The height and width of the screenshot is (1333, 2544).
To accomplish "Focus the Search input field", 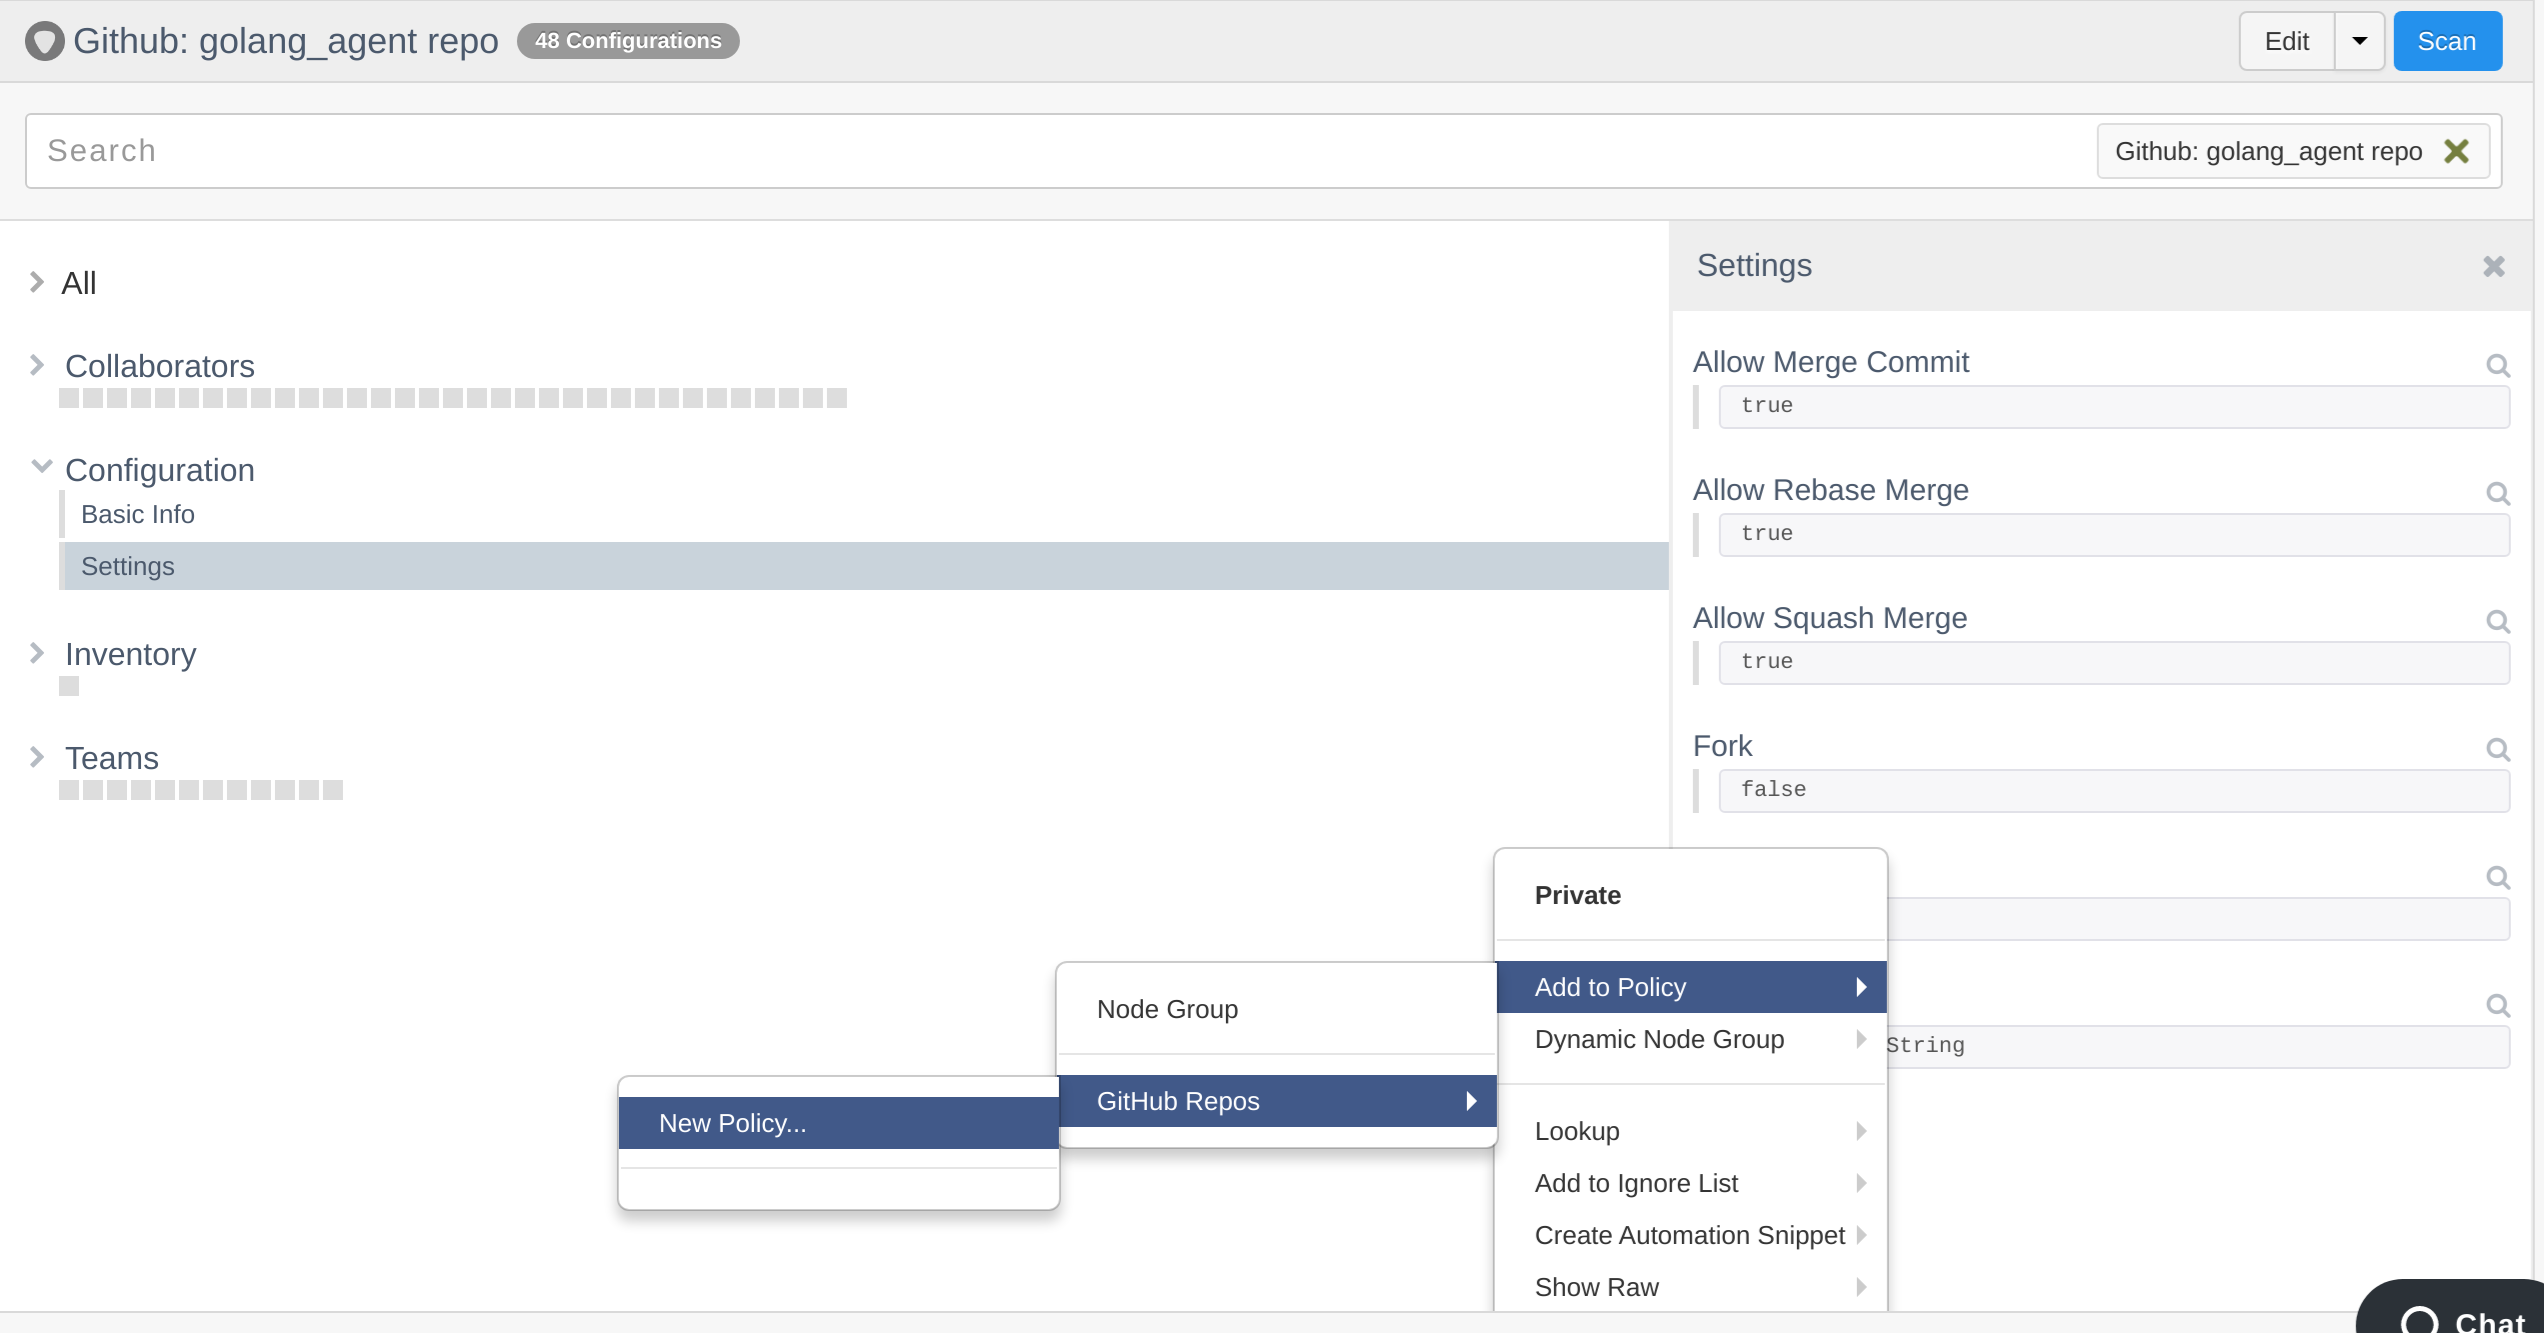I will pos(1060,151).
